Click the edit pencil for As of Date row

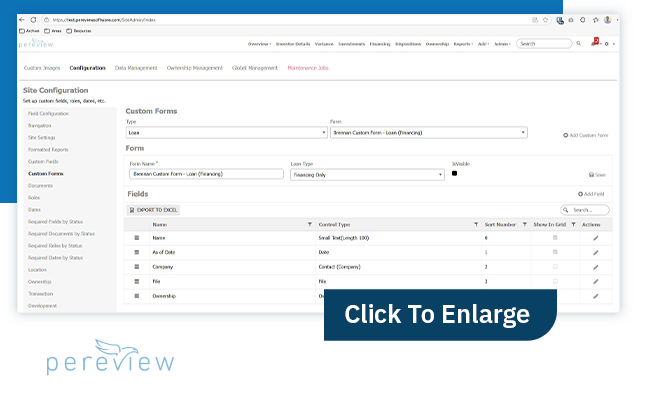pyautogui.click(x=596, y=253)
